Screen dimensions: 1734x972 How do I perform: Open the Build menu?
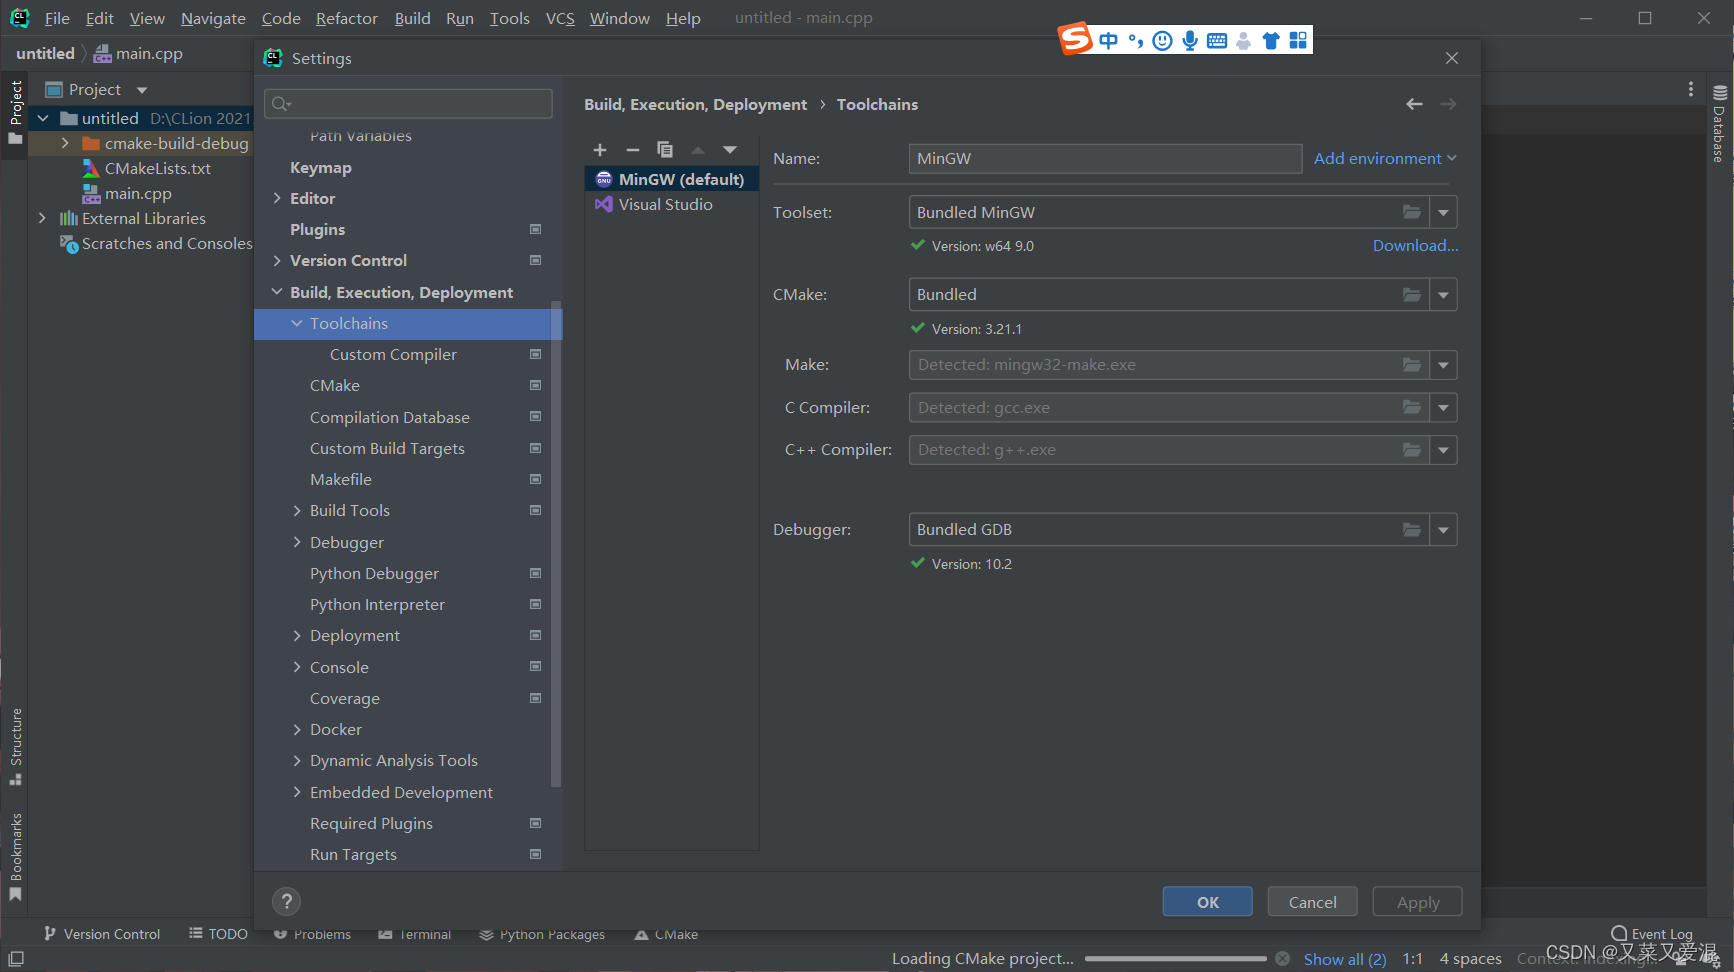(x=412, y=18)
